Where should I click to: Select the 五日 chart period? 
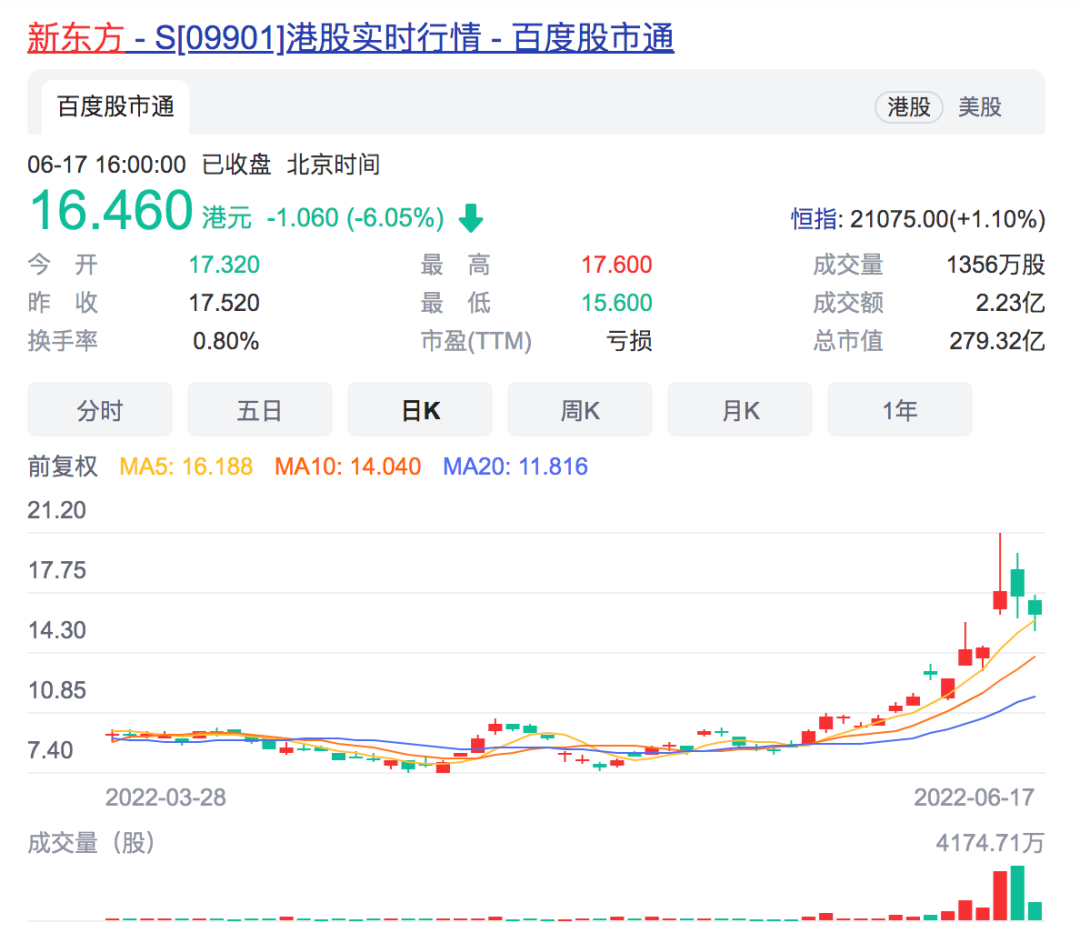pyautogui.click(x=259, y=409)
